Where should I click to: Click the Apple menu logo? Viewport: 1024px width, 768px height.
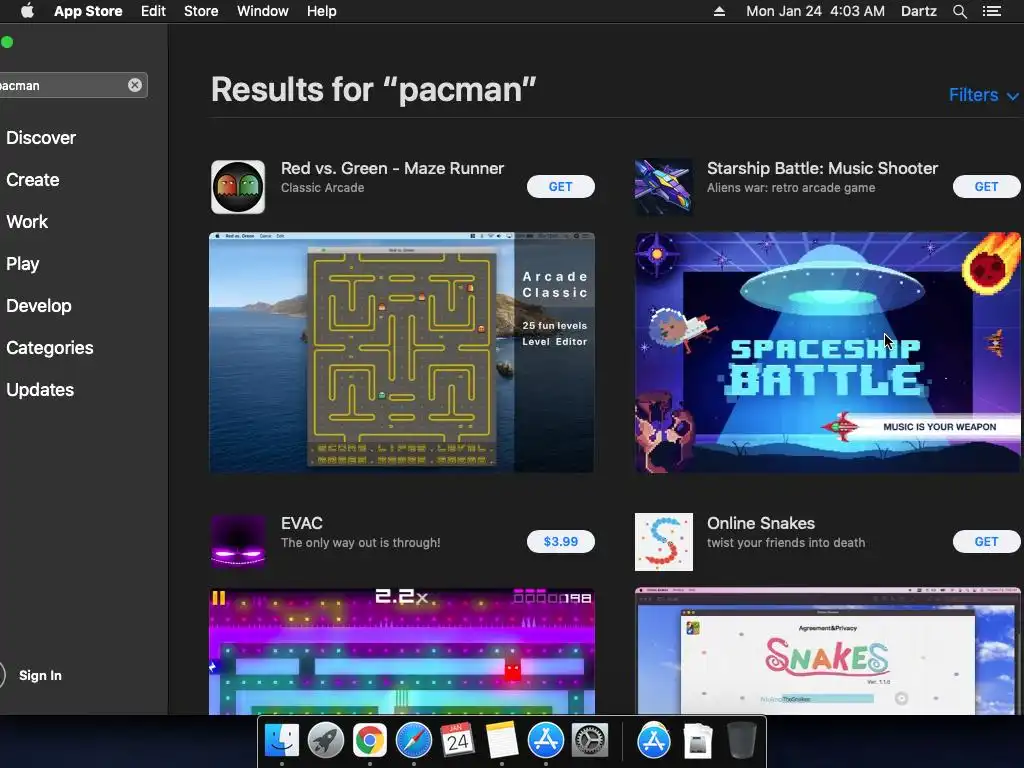(x=27, y=11)
